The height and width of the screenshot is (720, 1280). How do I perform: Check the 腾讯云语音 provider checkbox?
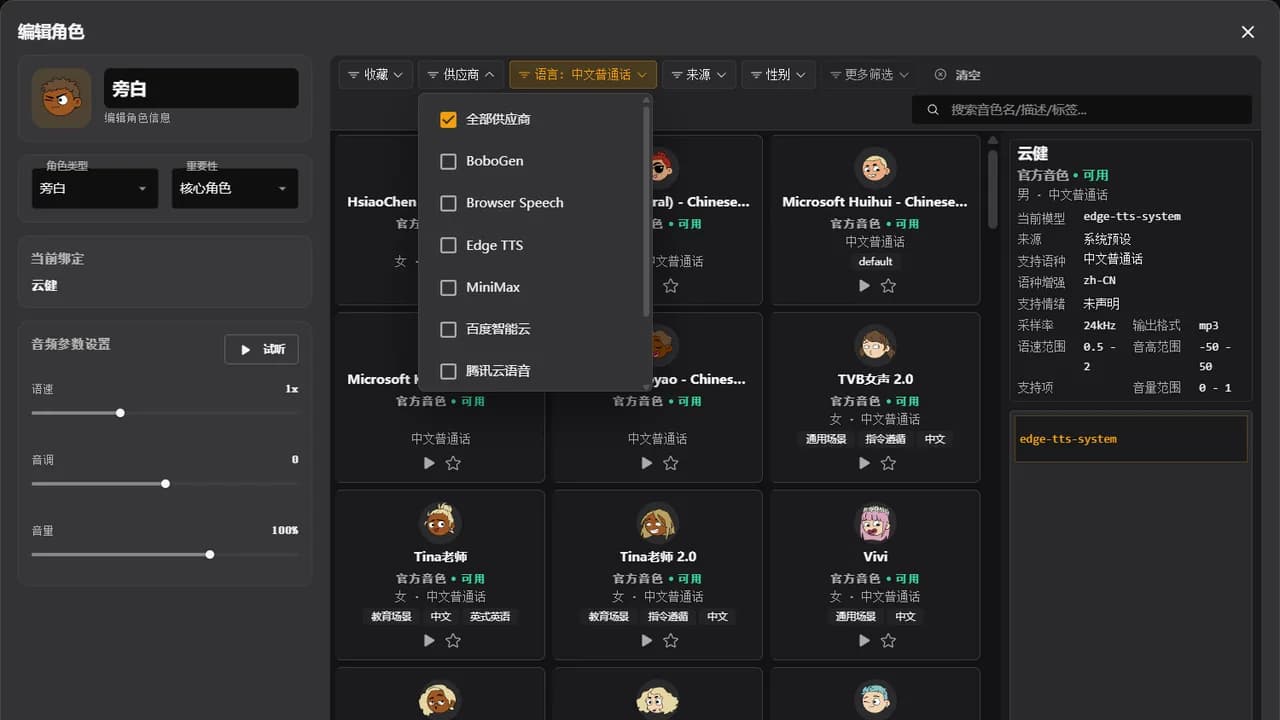coord(448,371)
